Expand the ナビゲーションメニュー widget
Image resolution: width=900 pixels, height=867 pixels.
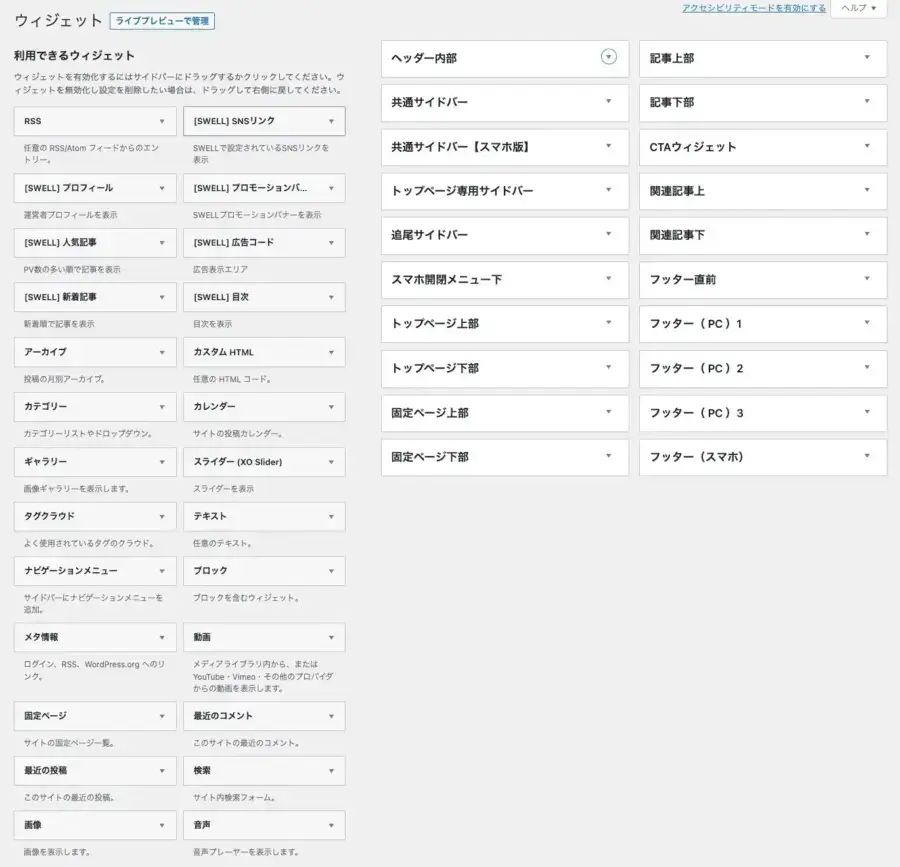click(x=94, y=571)
